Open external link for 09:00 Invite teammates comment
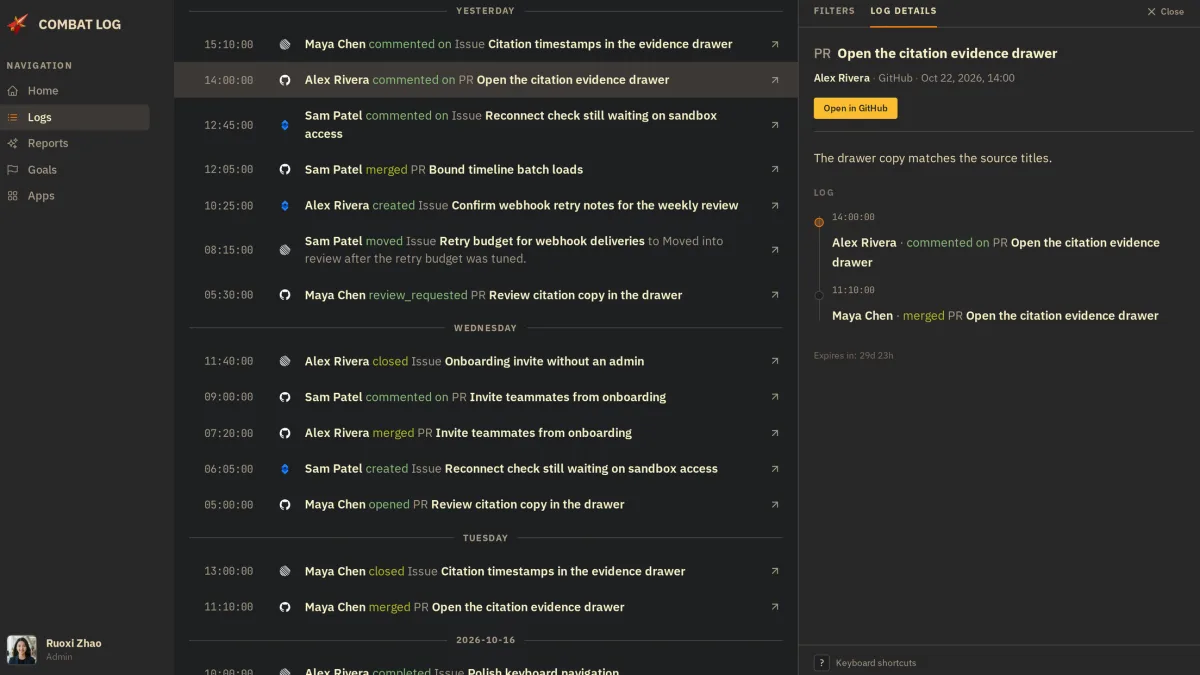Viewport: 1200px width, 675px height. click(775, 397)
